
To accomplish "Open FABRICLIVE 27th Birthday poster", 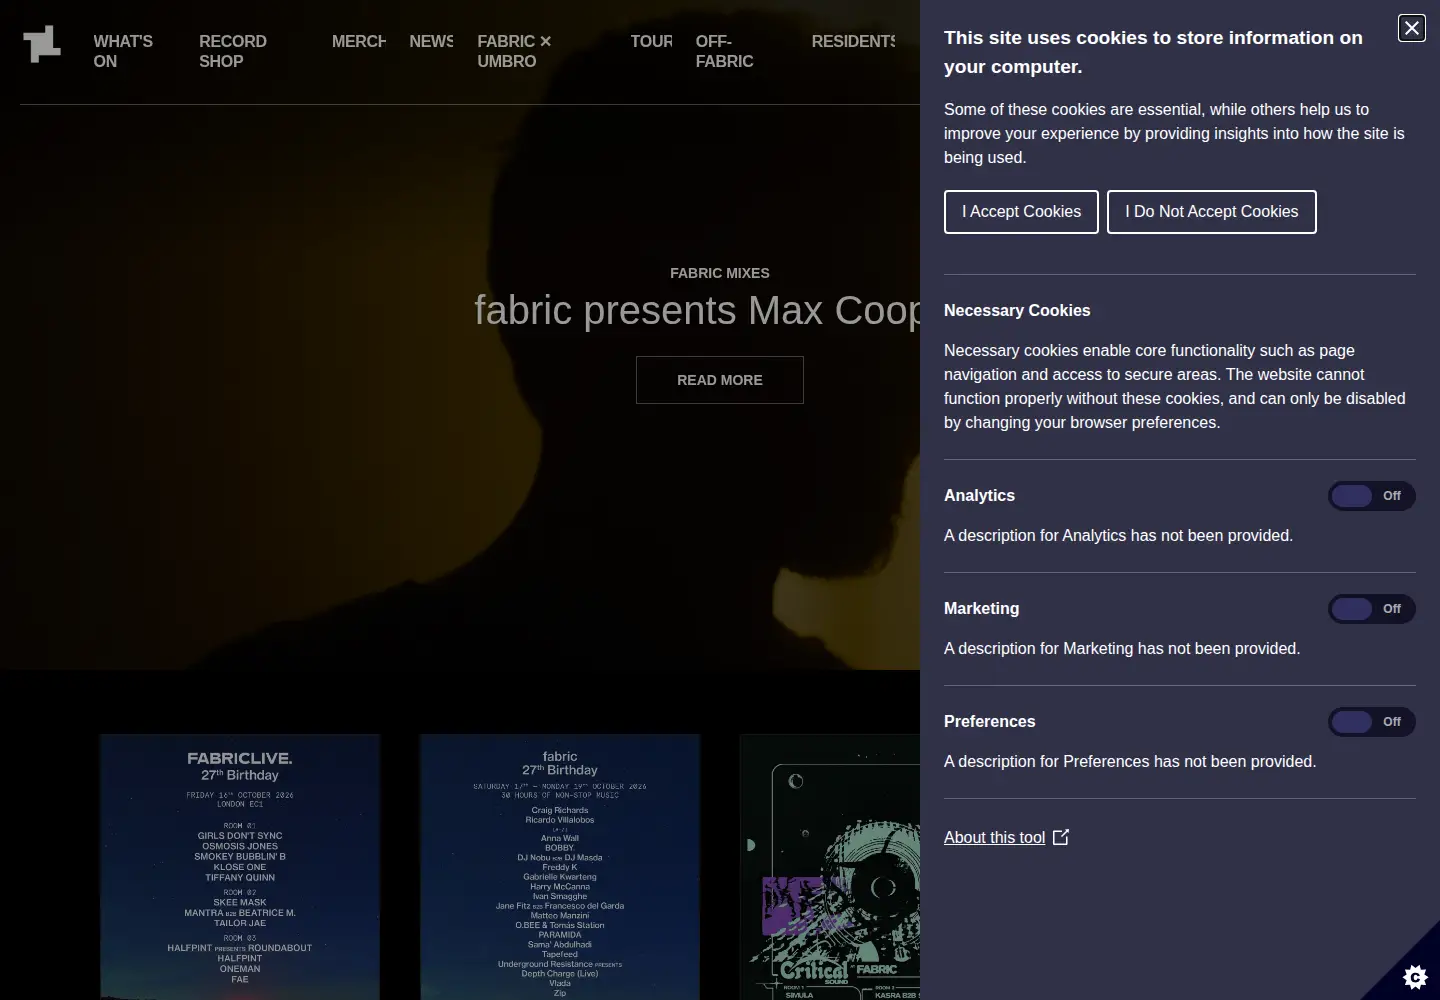I will point(240,867).
